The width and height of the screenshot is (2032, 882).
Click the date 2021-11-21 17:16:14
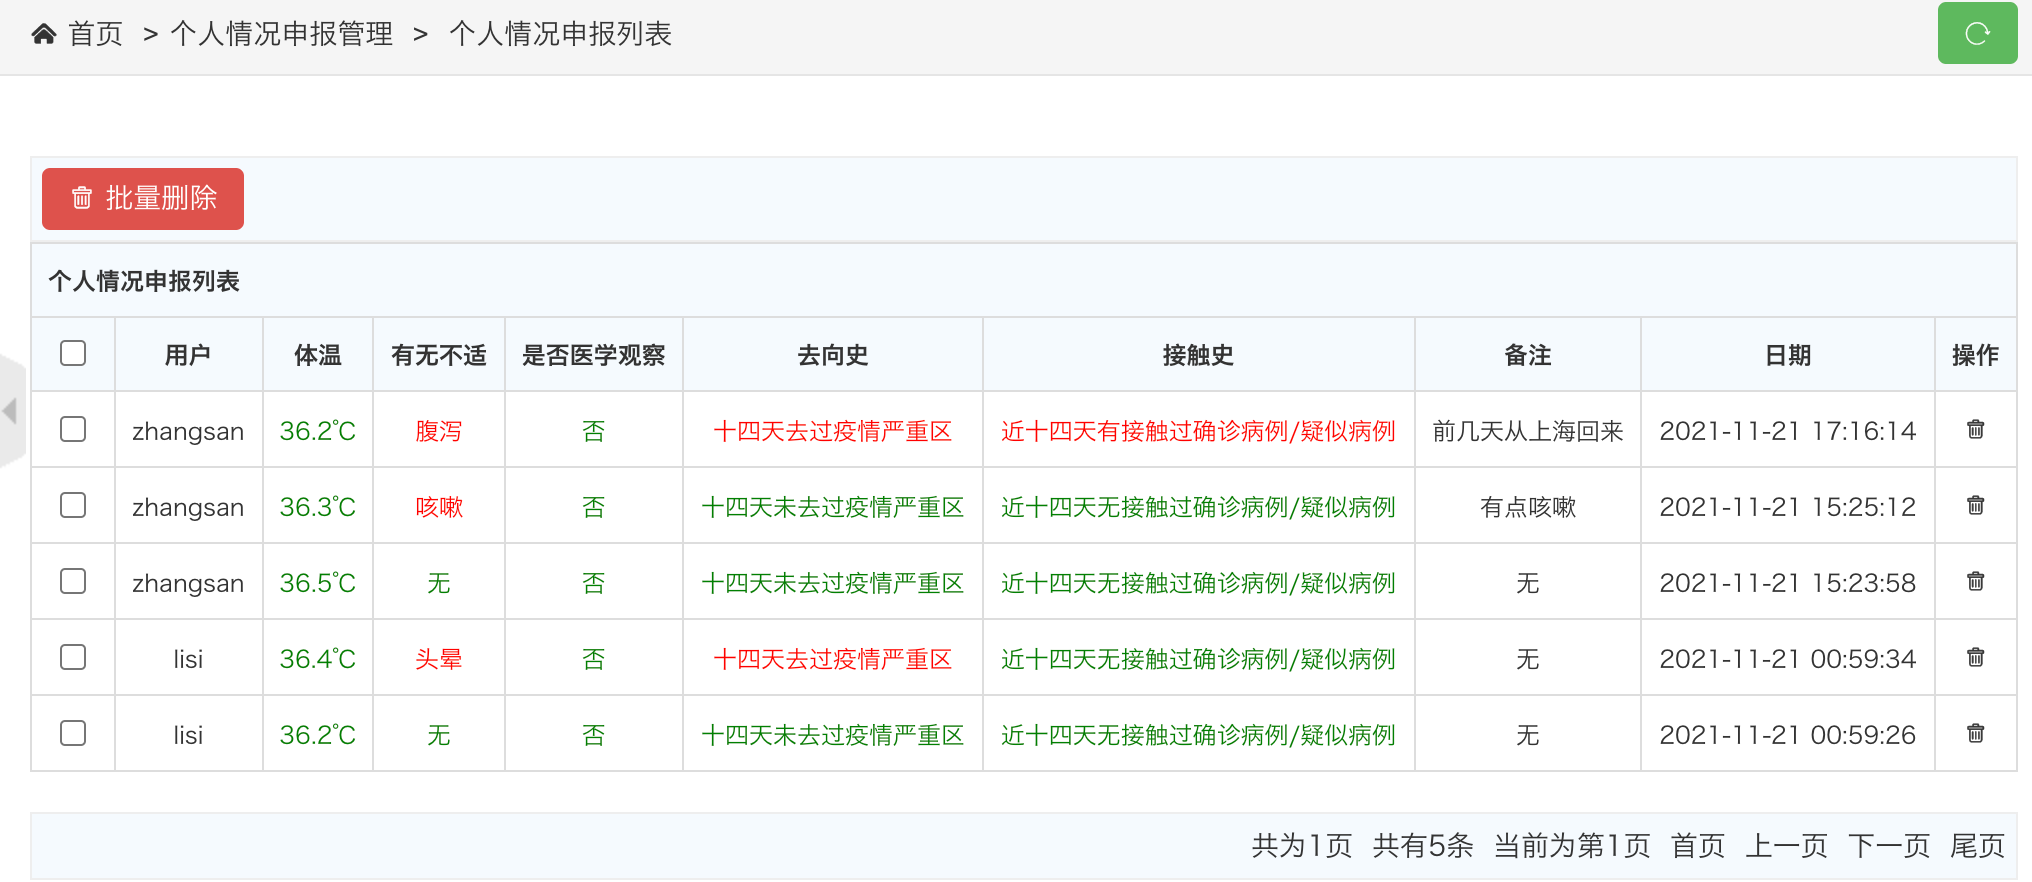[x=1788, y=431]
